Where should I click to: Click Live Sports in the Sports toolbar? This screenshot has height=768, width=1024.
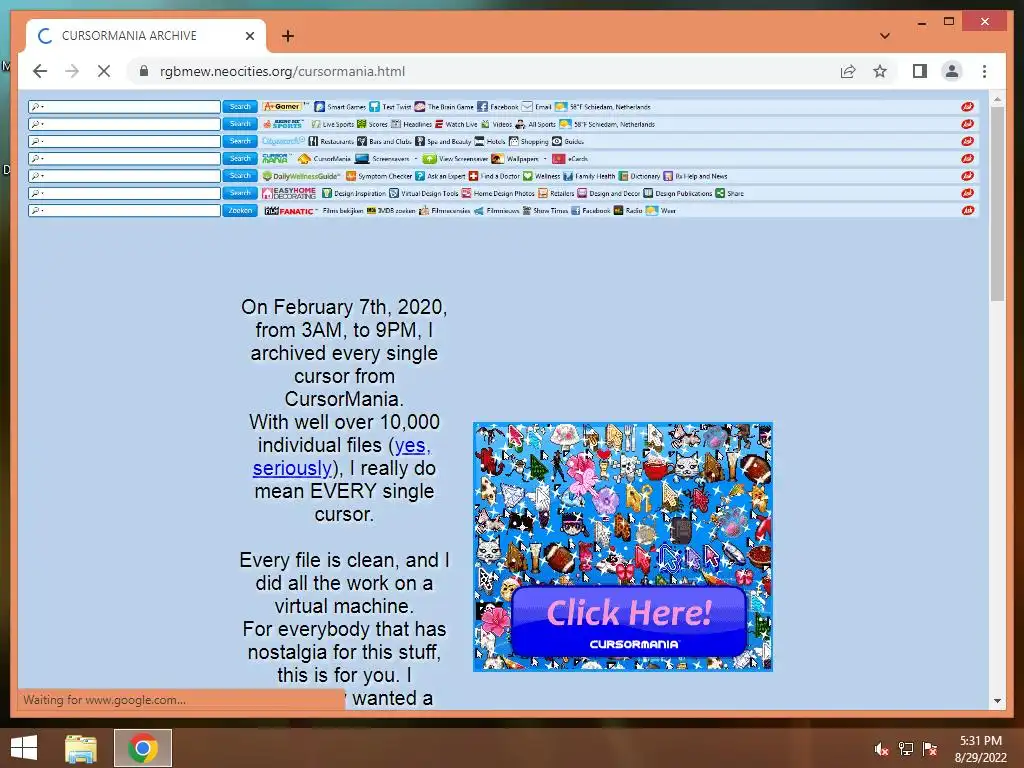[332, 124]
